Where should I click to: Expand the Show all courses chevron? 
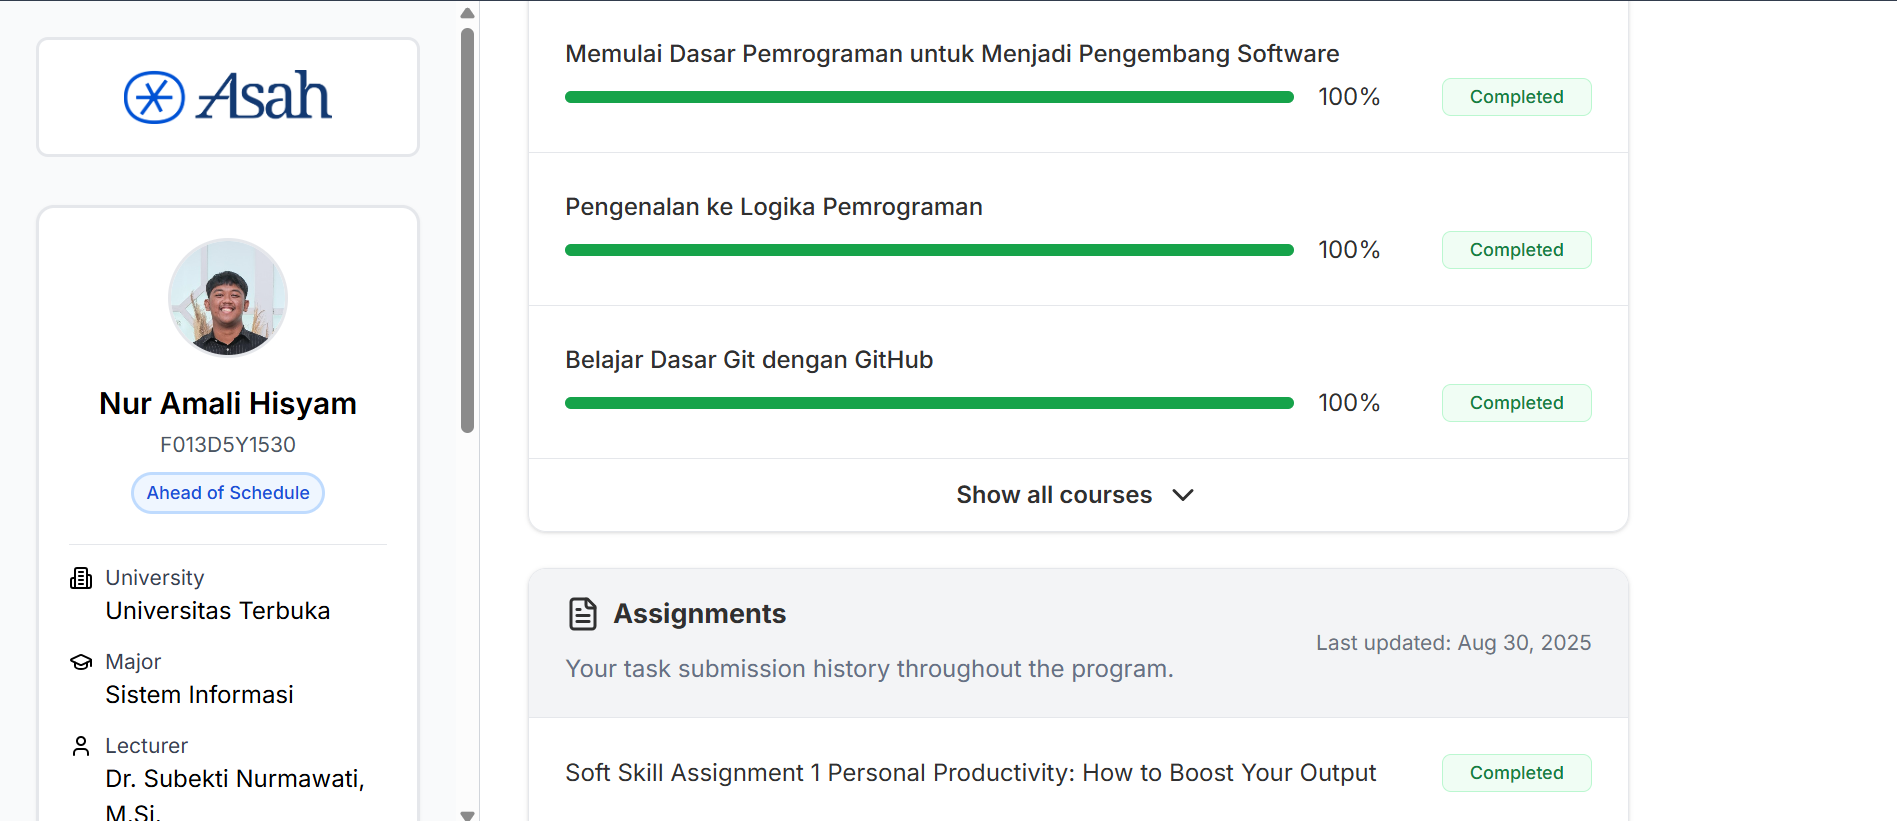point(1183,495)
